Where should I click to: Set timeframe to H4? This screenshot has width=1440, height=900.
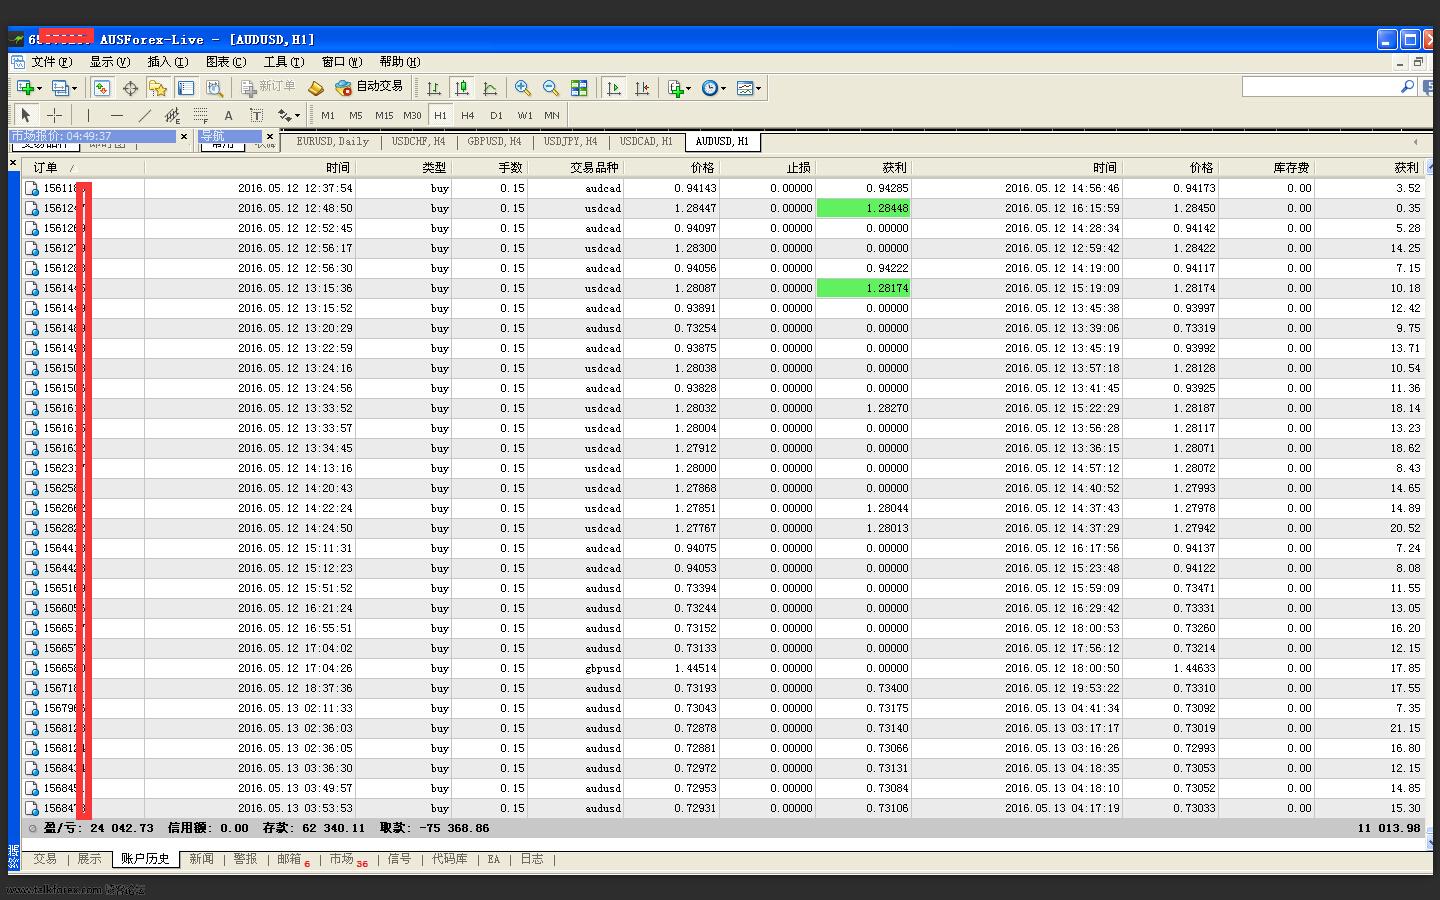(x=468, y=115)
